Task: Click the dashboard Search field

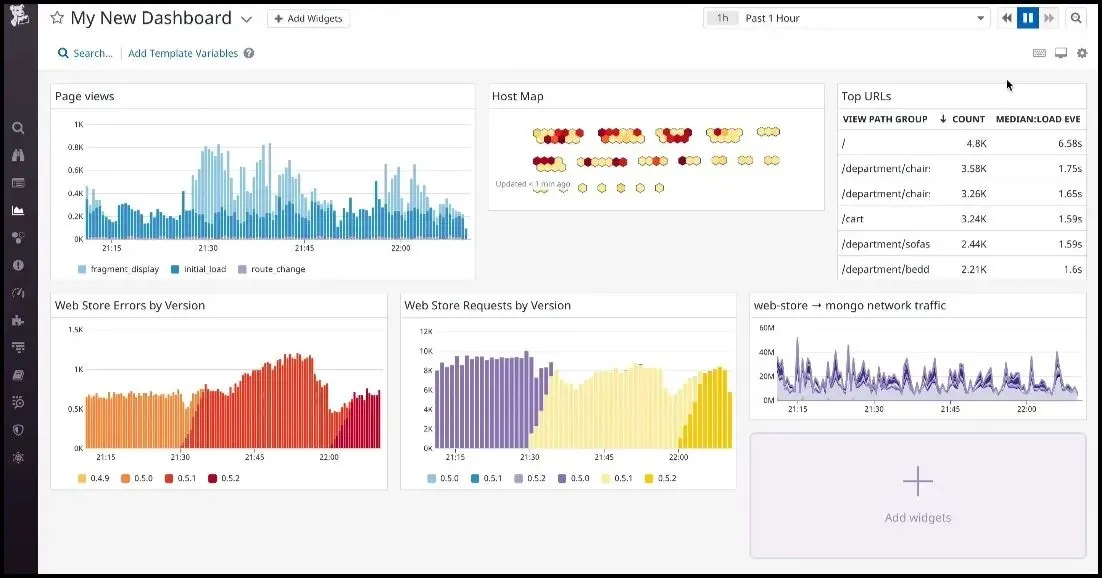Action: pos(85,53)
